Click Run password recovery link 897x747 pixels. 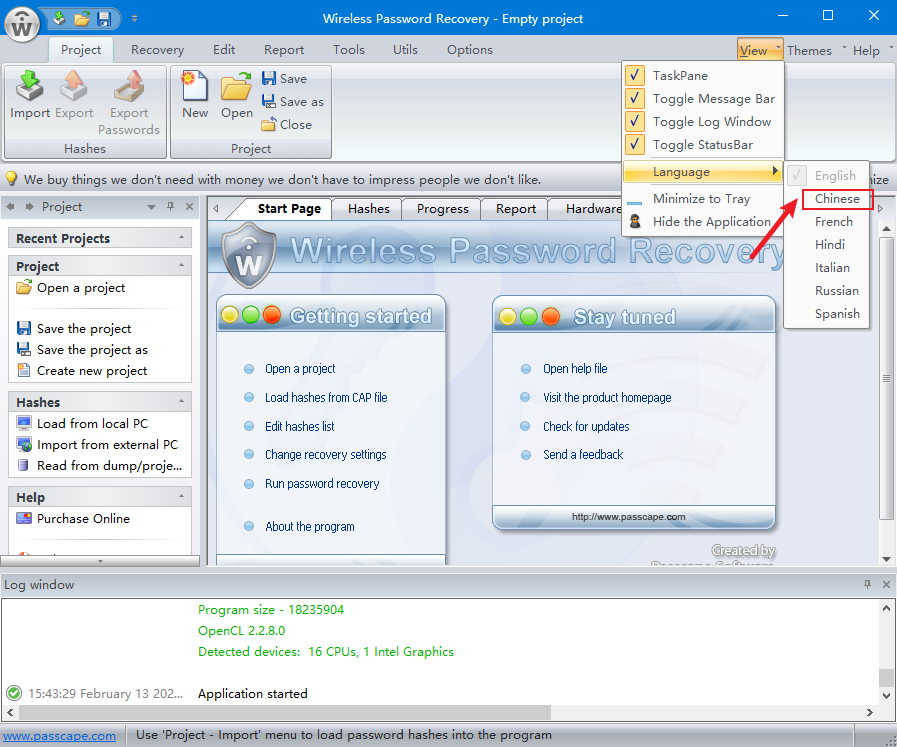pos(322,484)
